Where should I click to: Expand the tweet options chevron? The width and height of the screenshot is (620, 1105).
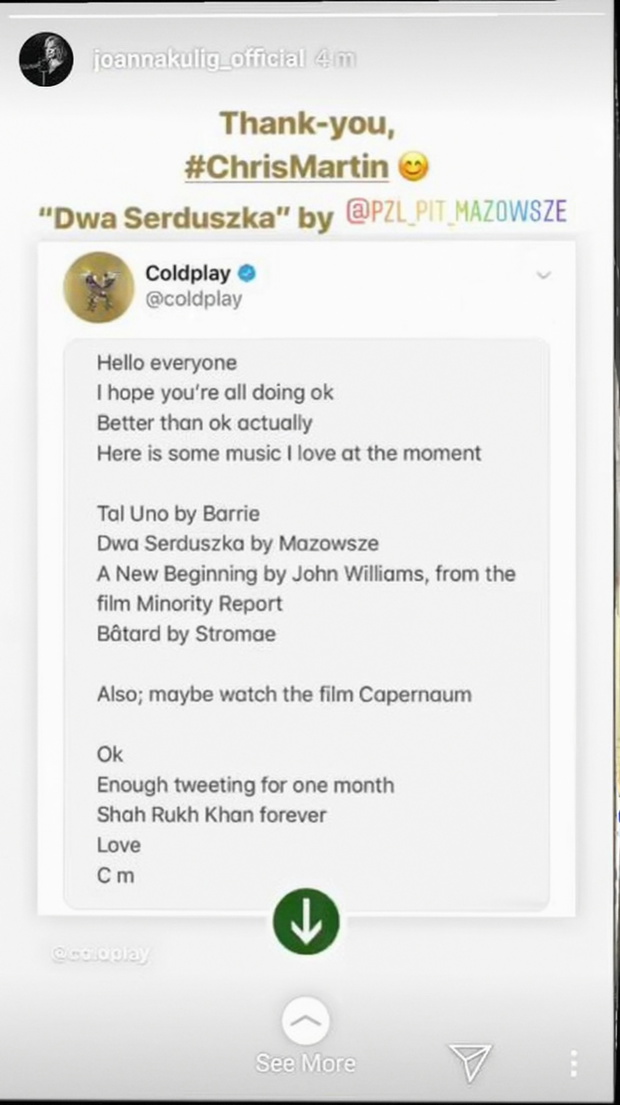coord(543,275)
